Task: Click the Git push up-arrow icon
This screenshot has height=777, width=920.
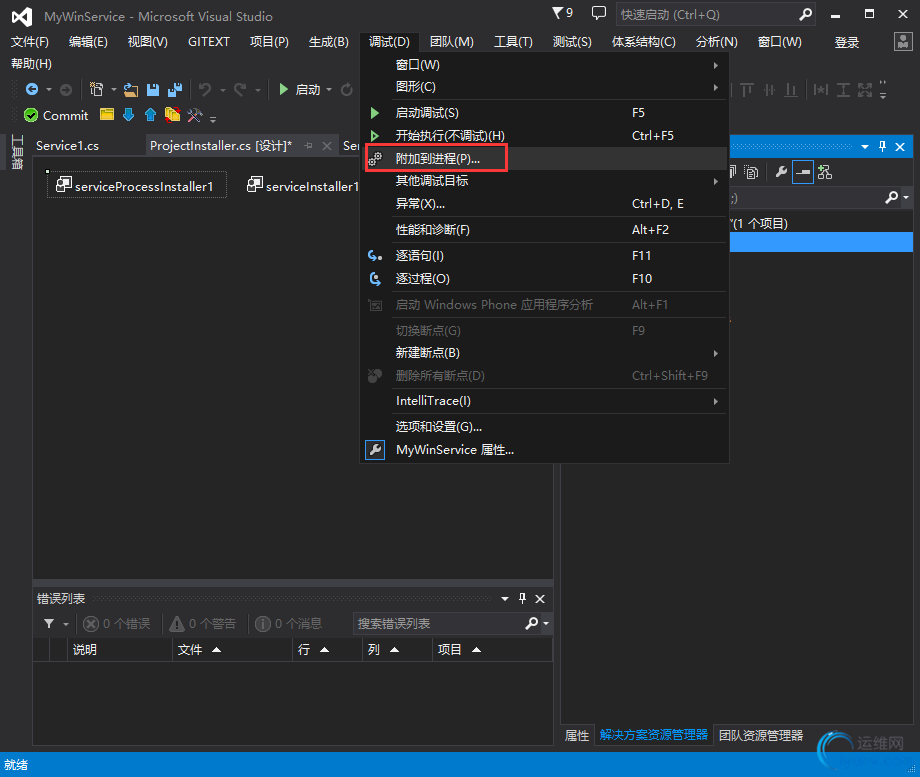Action: click(x=150, y=115)
